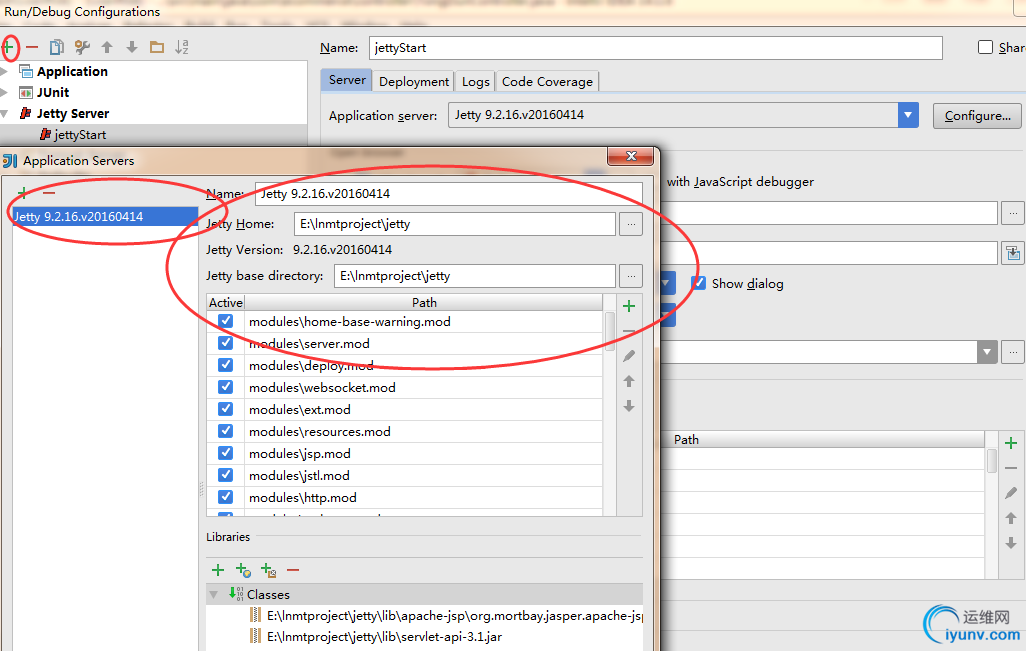Collapse Classes library group
The width and height of the screenshot is (1026, 651).
point(213,595)
